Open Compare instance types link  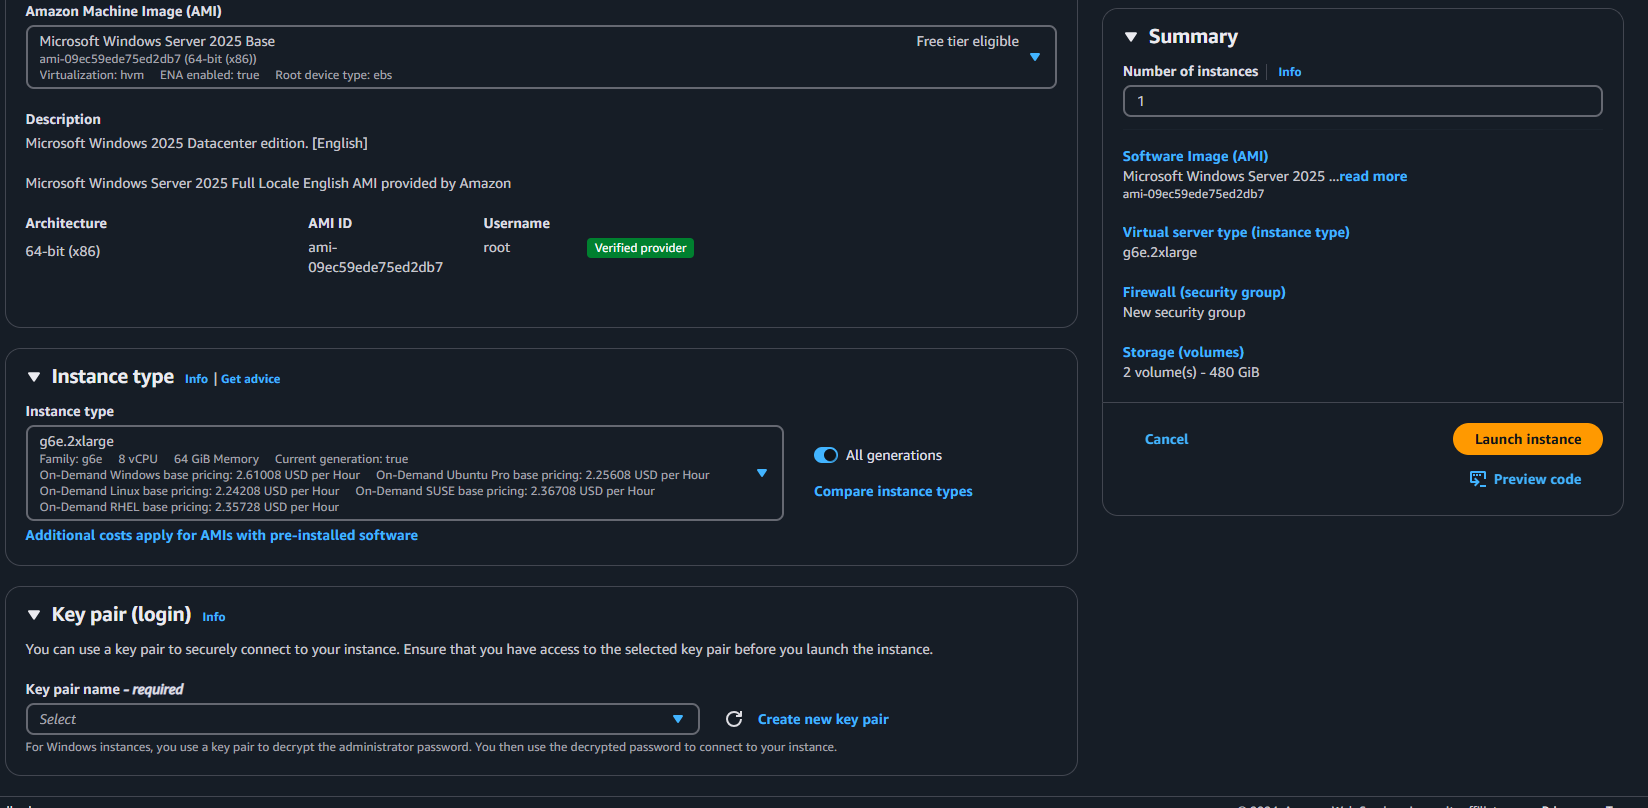click(893, 491)
